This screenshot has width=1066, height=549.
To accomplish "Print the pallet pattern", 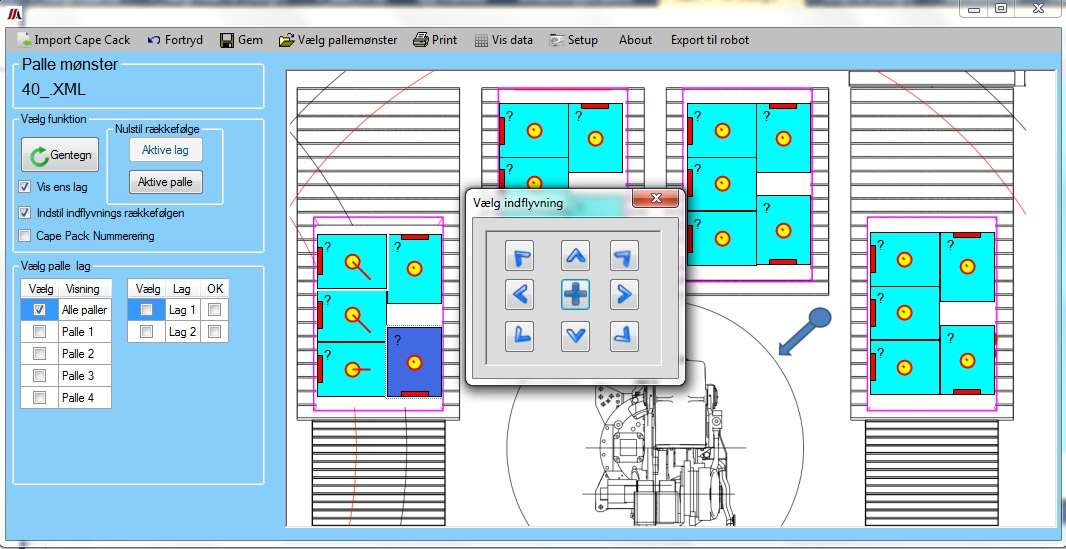I will pos(435,40).
